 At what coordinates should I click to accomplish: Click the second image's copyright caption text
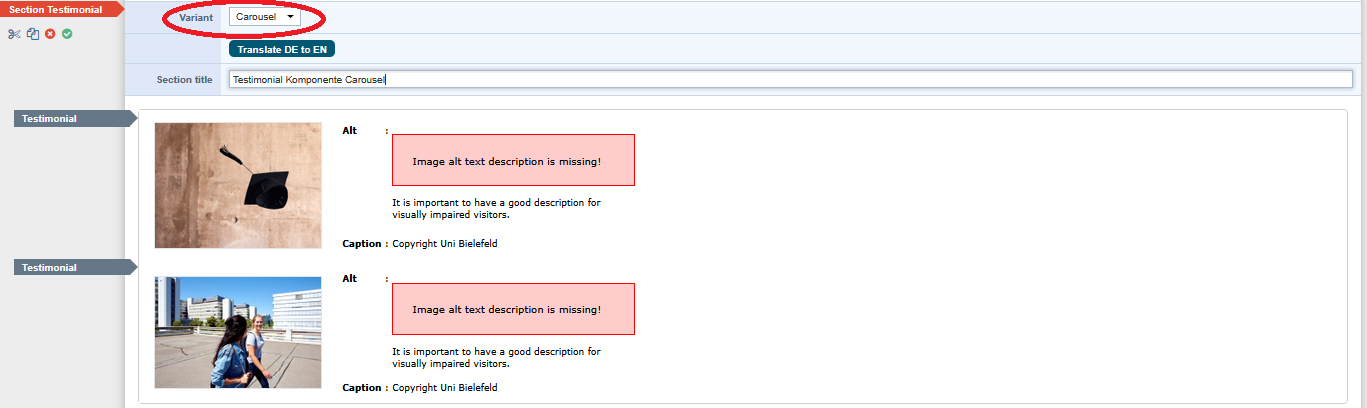pos(444,388)
